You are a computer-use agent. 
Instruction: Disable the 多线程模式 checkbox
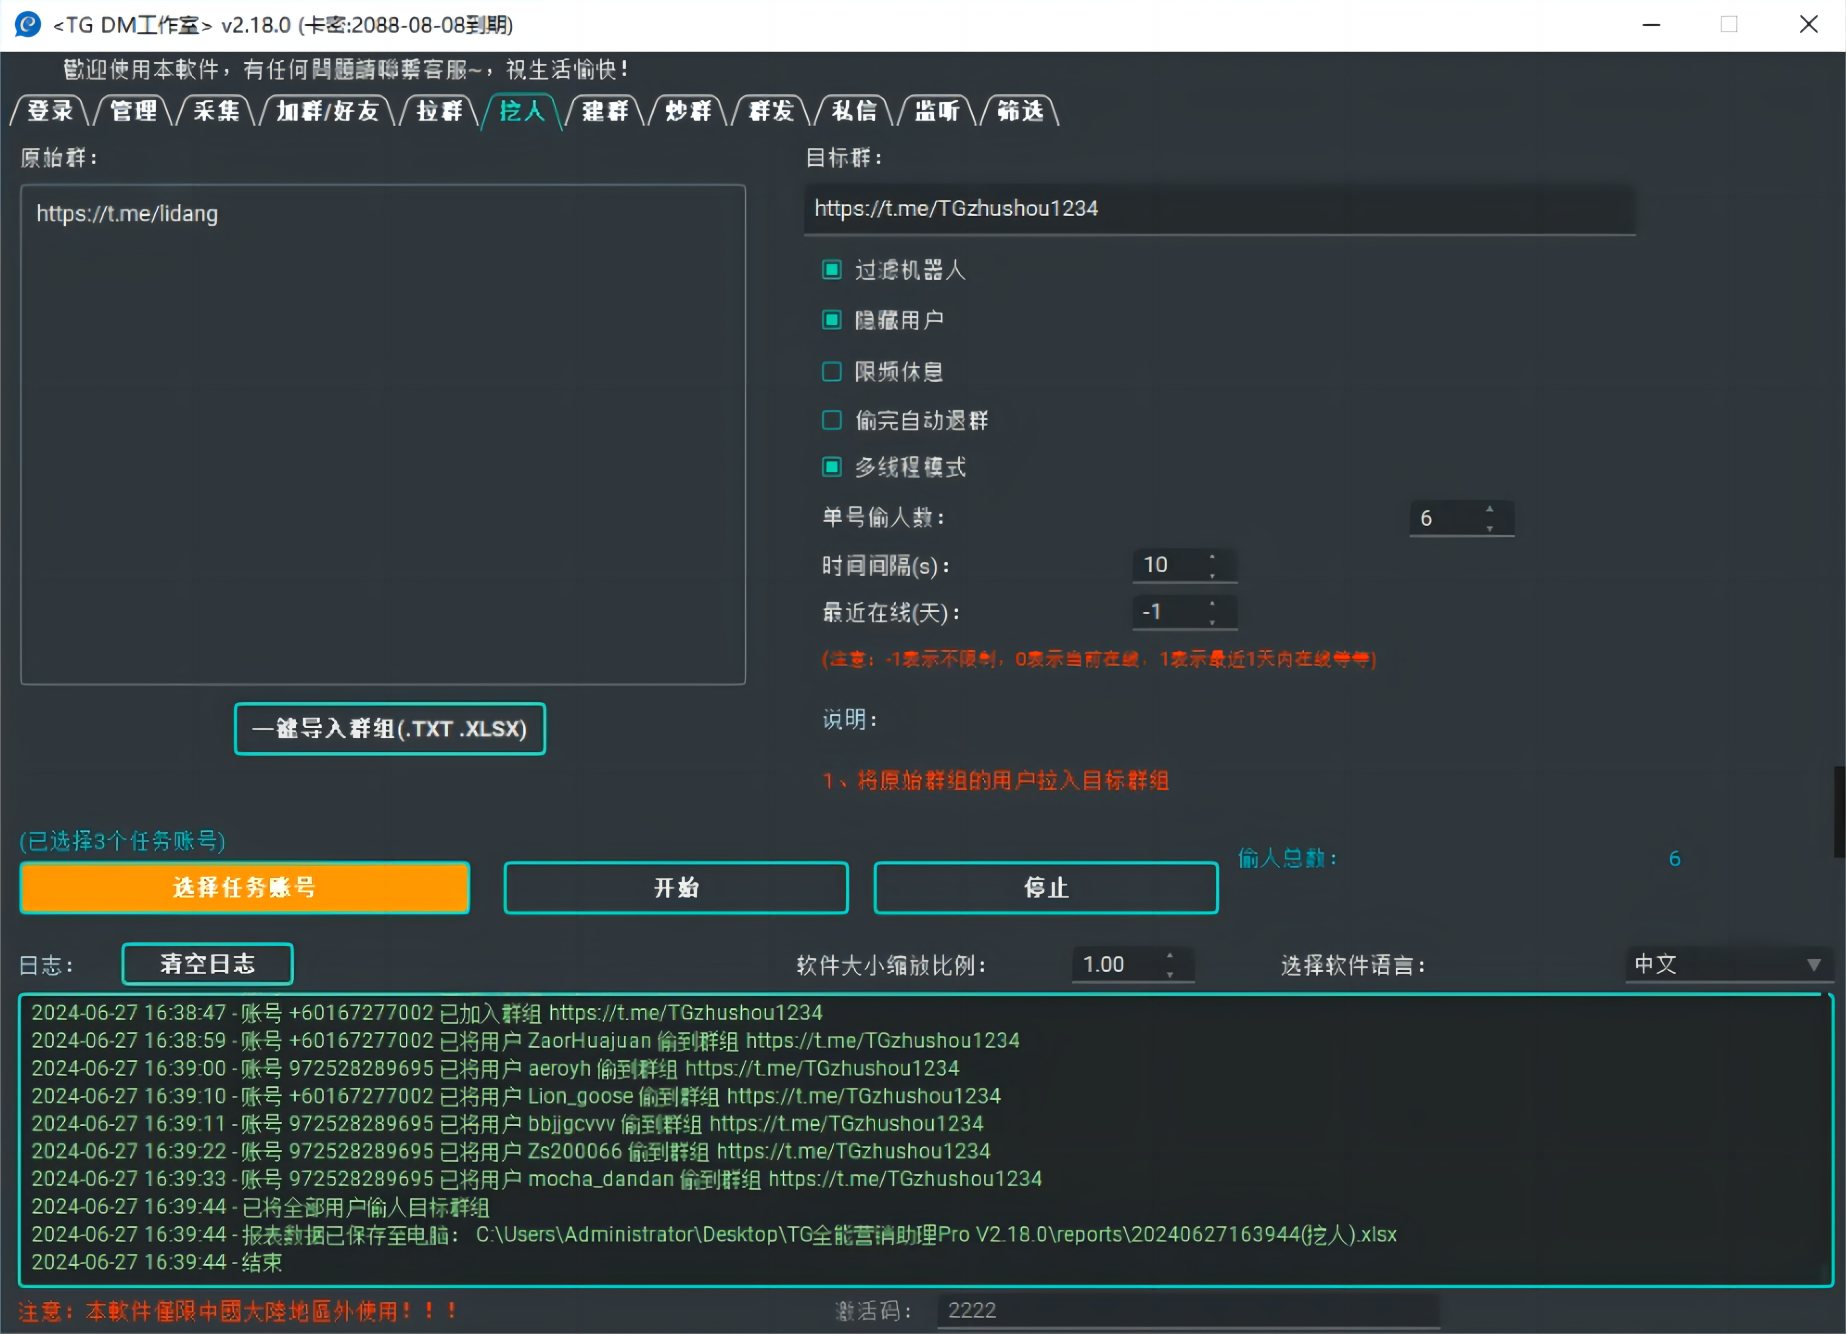click(x=831, y=467)
